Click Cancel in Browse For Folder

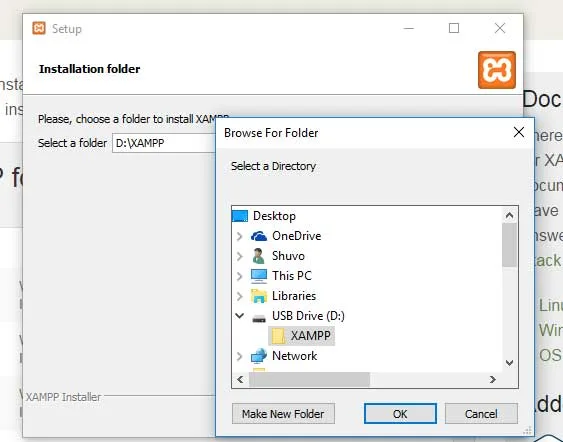[x=481, y=414]
